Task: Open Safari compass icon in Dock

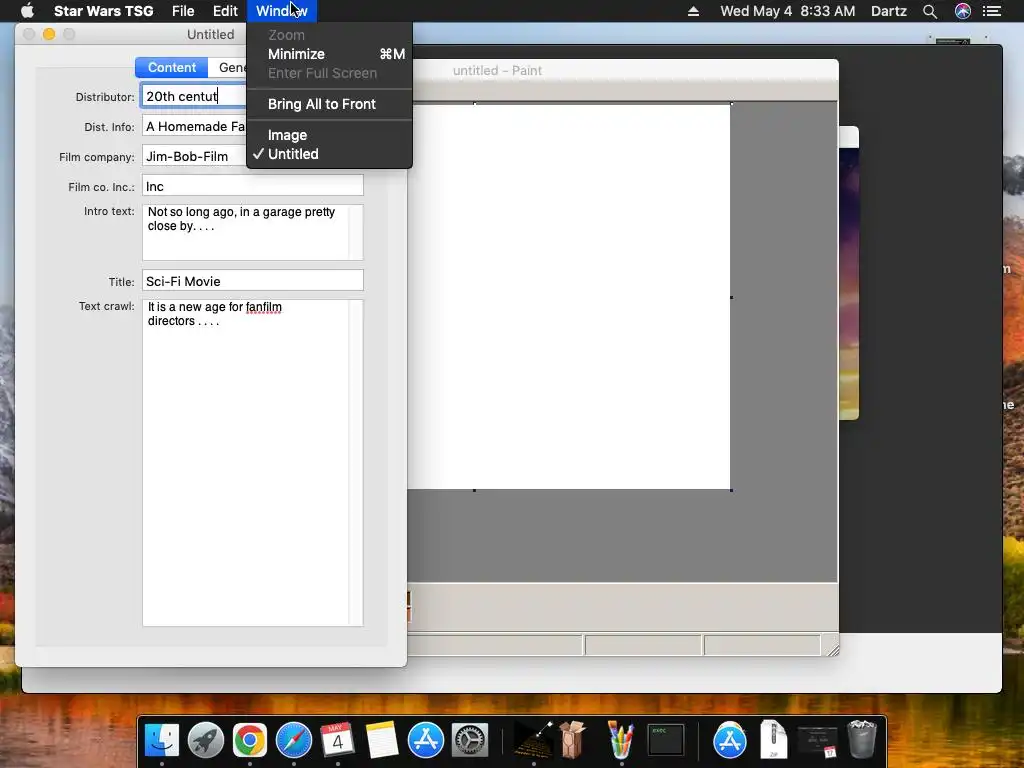Action: coord(294,740)
